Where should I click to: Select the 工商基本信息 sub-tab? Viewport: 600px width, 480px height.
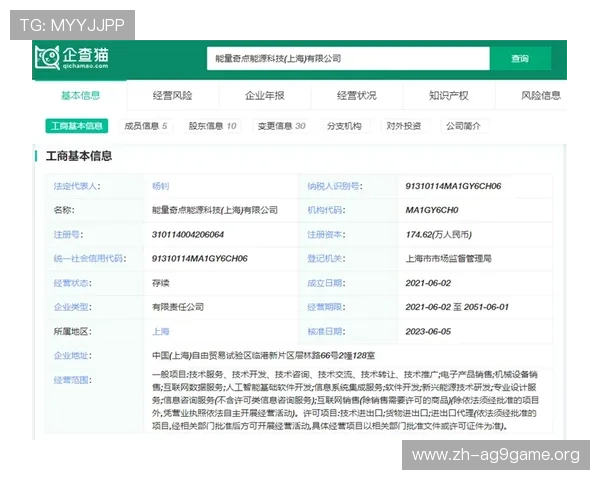[x=77, y=126]
